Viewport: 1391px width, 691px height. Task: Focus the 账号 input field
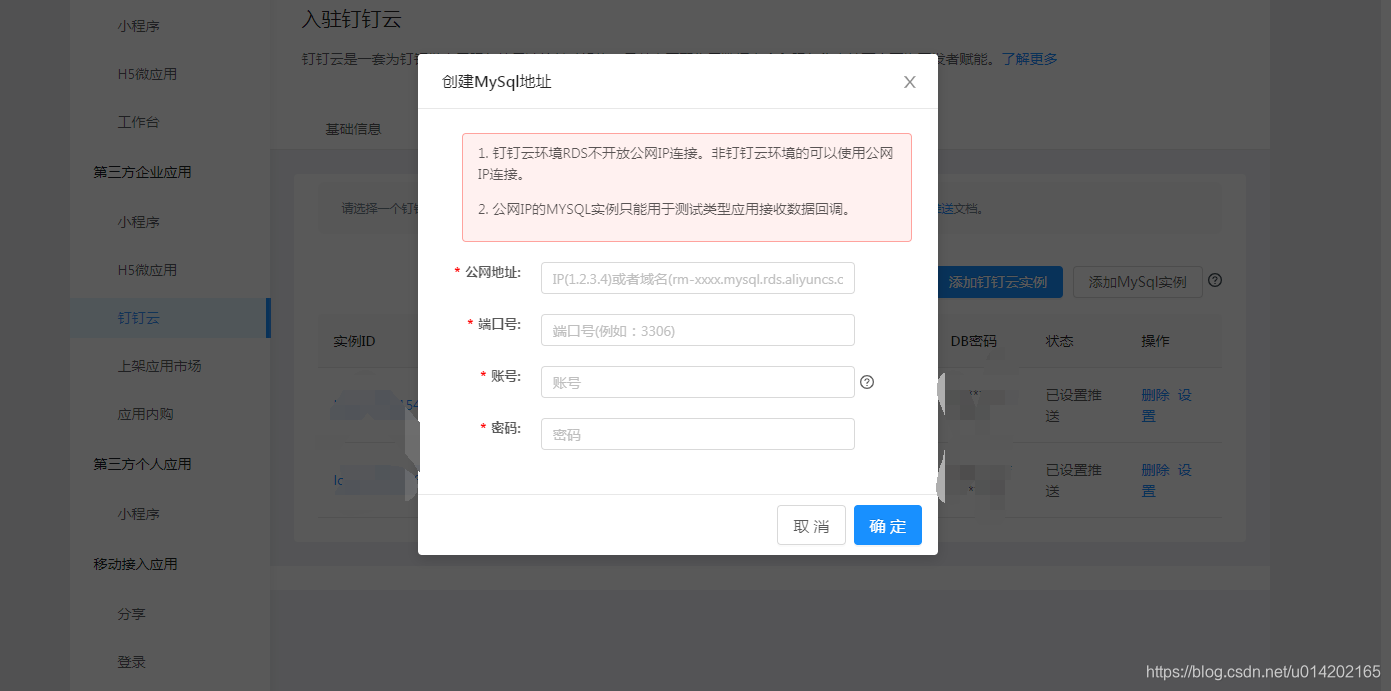698,382
